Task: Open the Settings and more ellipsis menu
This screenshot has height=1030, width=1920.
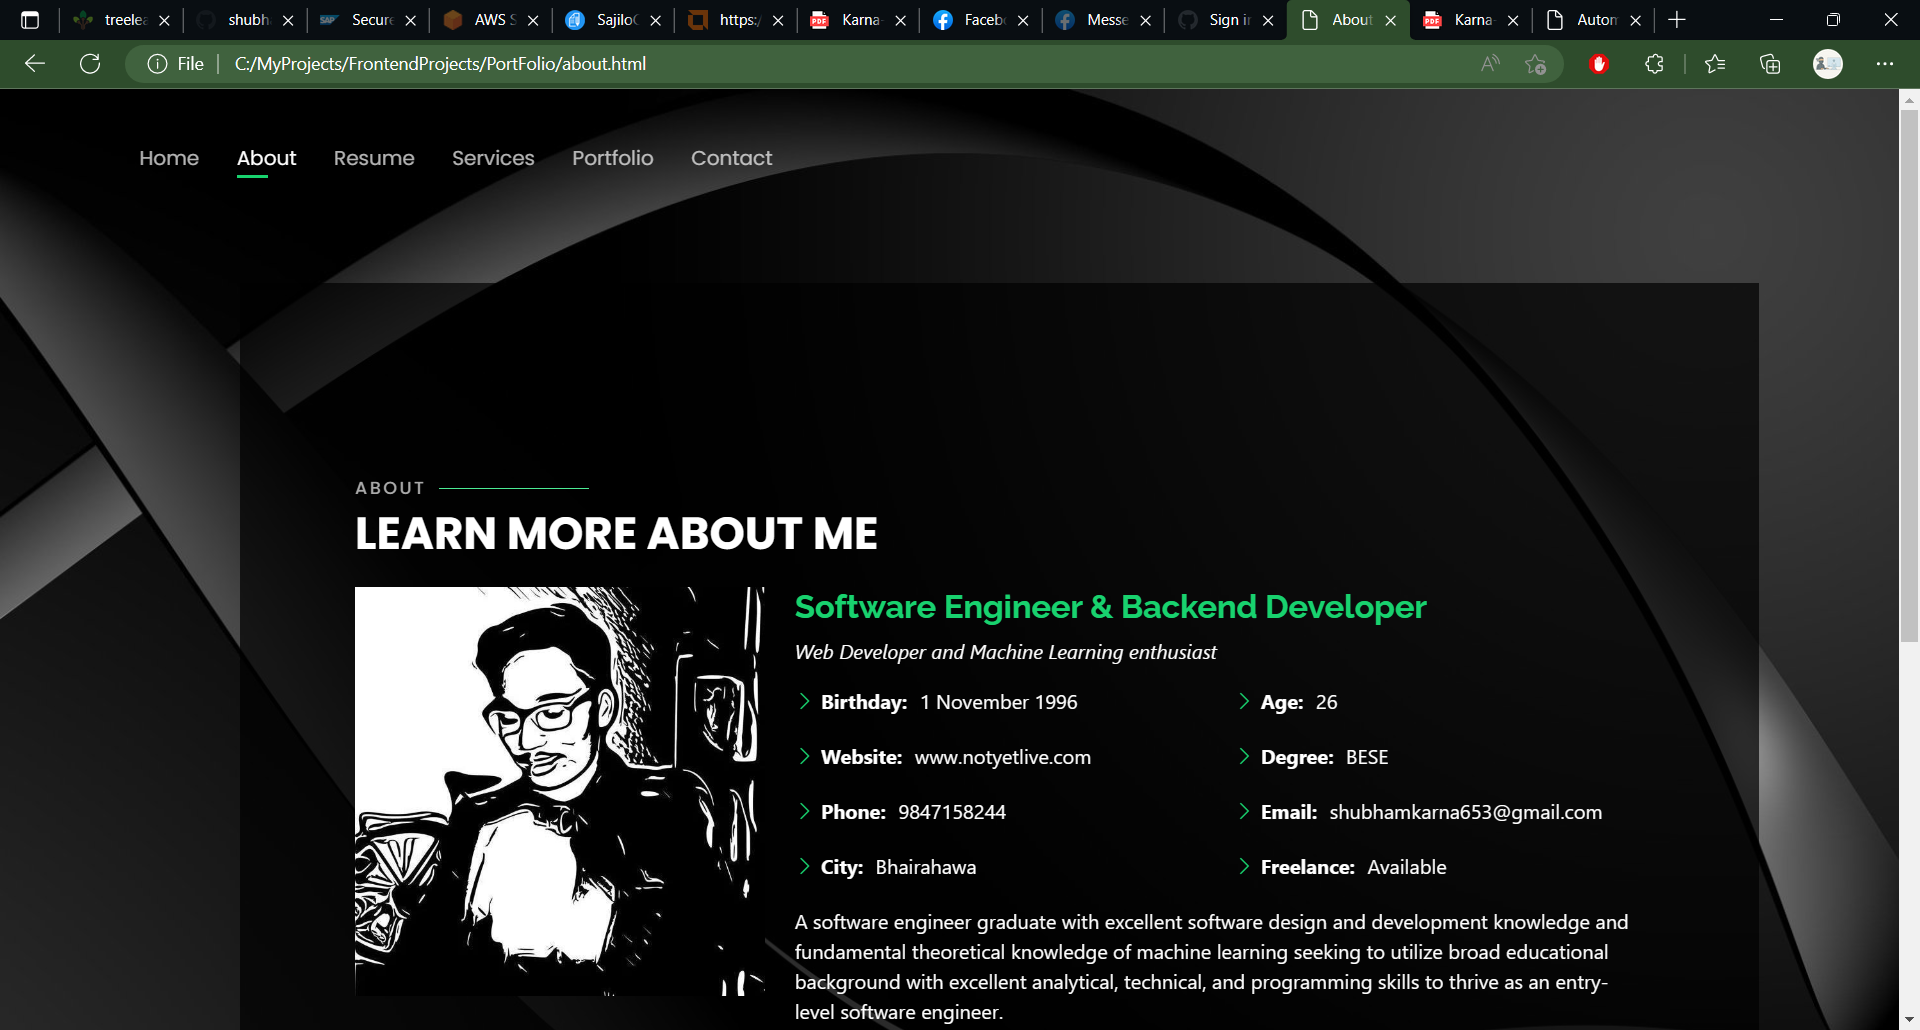Action: [1885, 64]
